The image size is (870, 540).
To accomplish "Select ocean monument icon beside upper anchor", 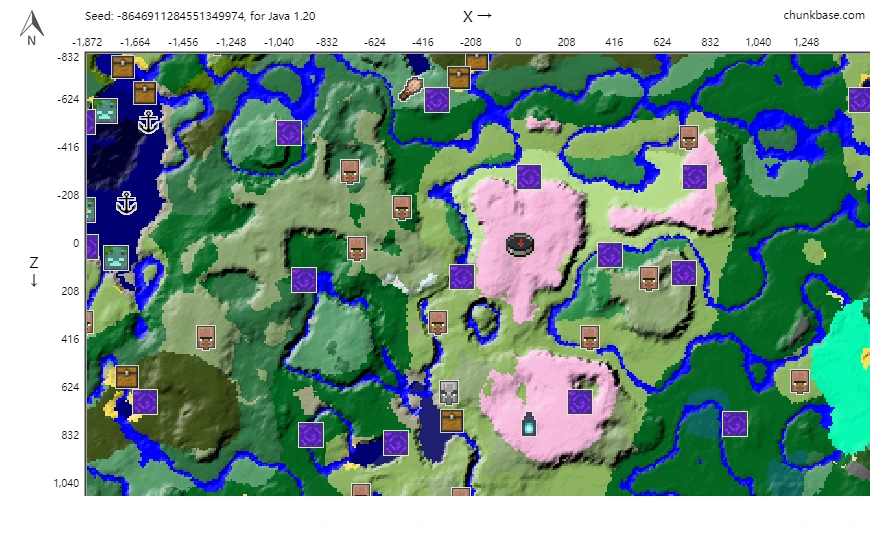I will tap(105, 110).
